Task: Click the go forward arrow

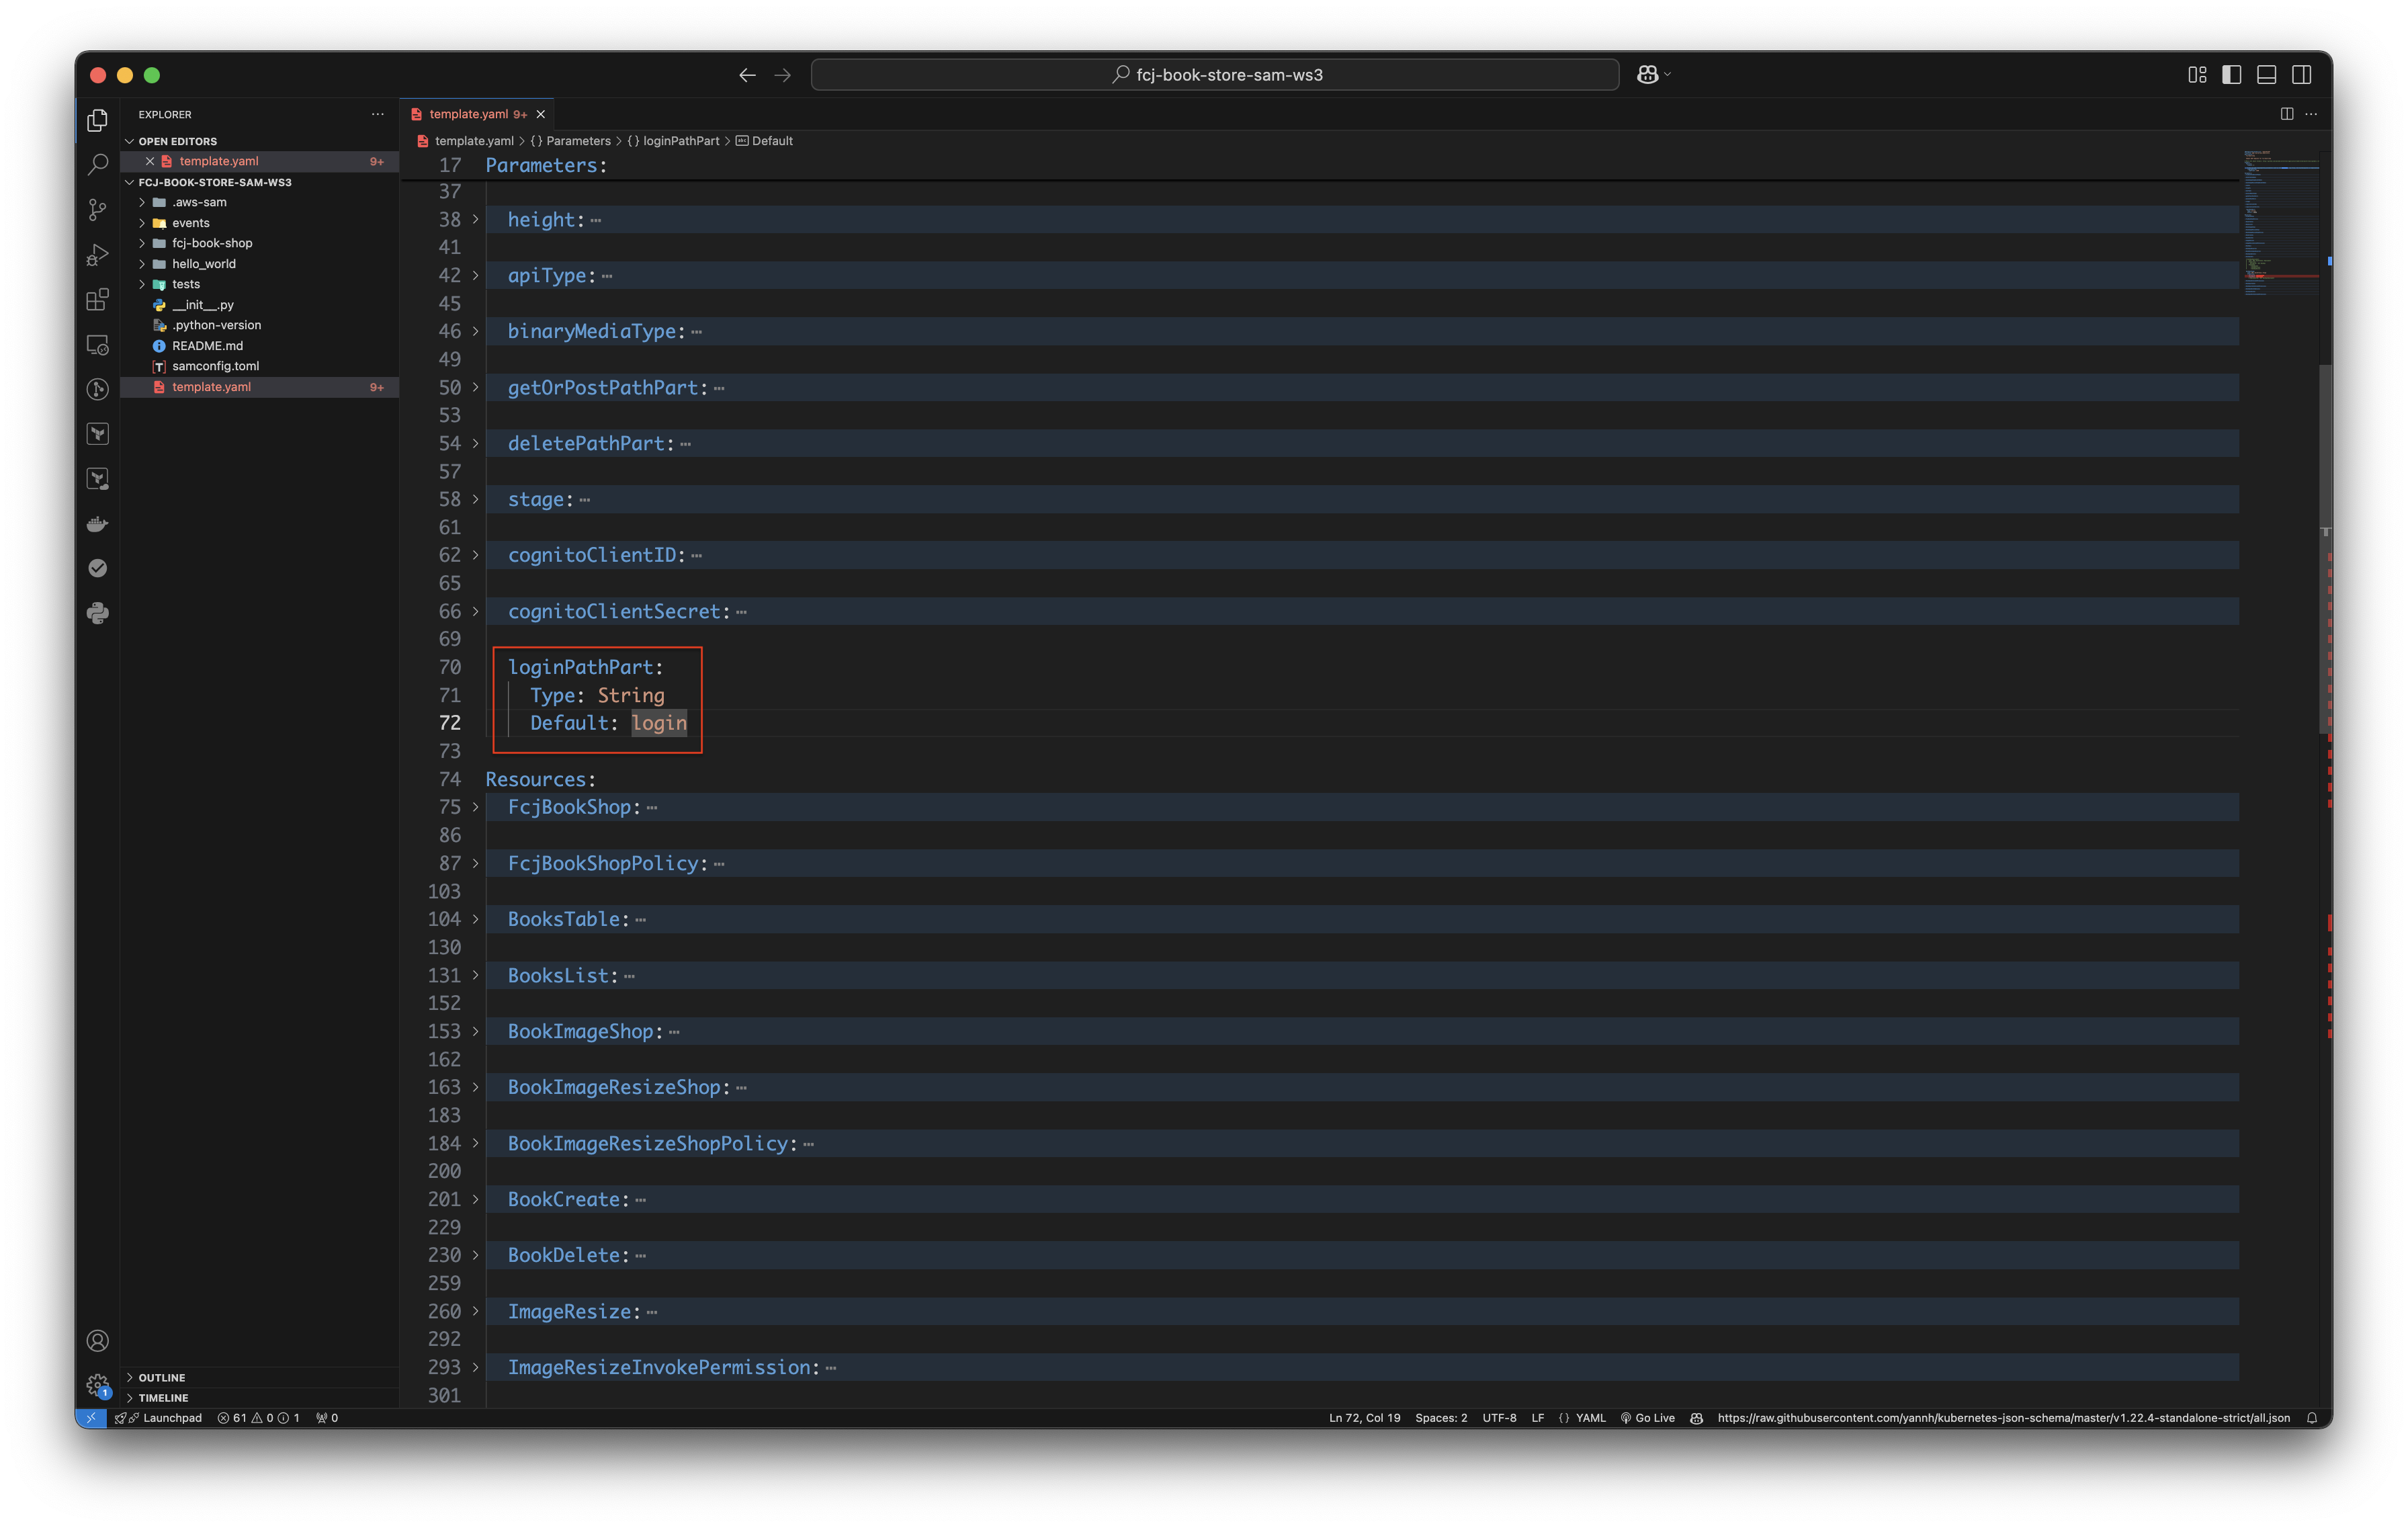Action: 782,75
